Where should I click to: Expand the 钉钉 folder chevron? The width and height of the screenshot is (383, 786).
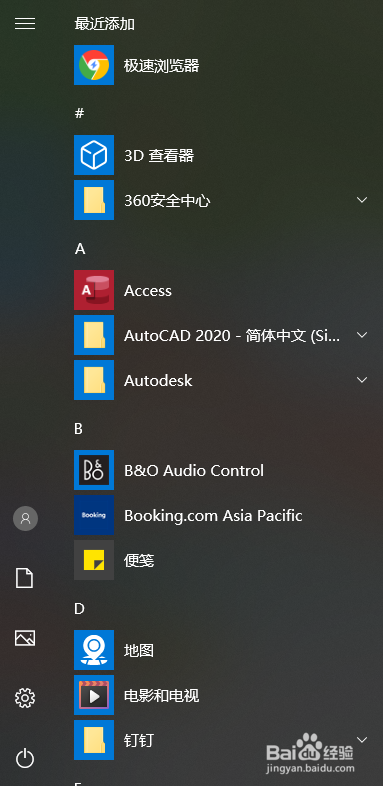tap(362, 740)
